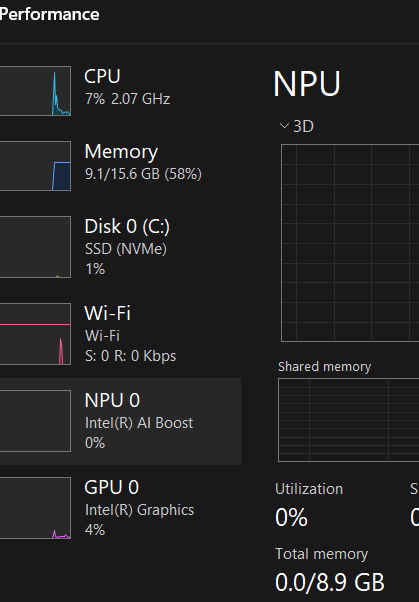The image size is (419, 602).
Task: Click the Performance page heading
Action: click(50, 14)
